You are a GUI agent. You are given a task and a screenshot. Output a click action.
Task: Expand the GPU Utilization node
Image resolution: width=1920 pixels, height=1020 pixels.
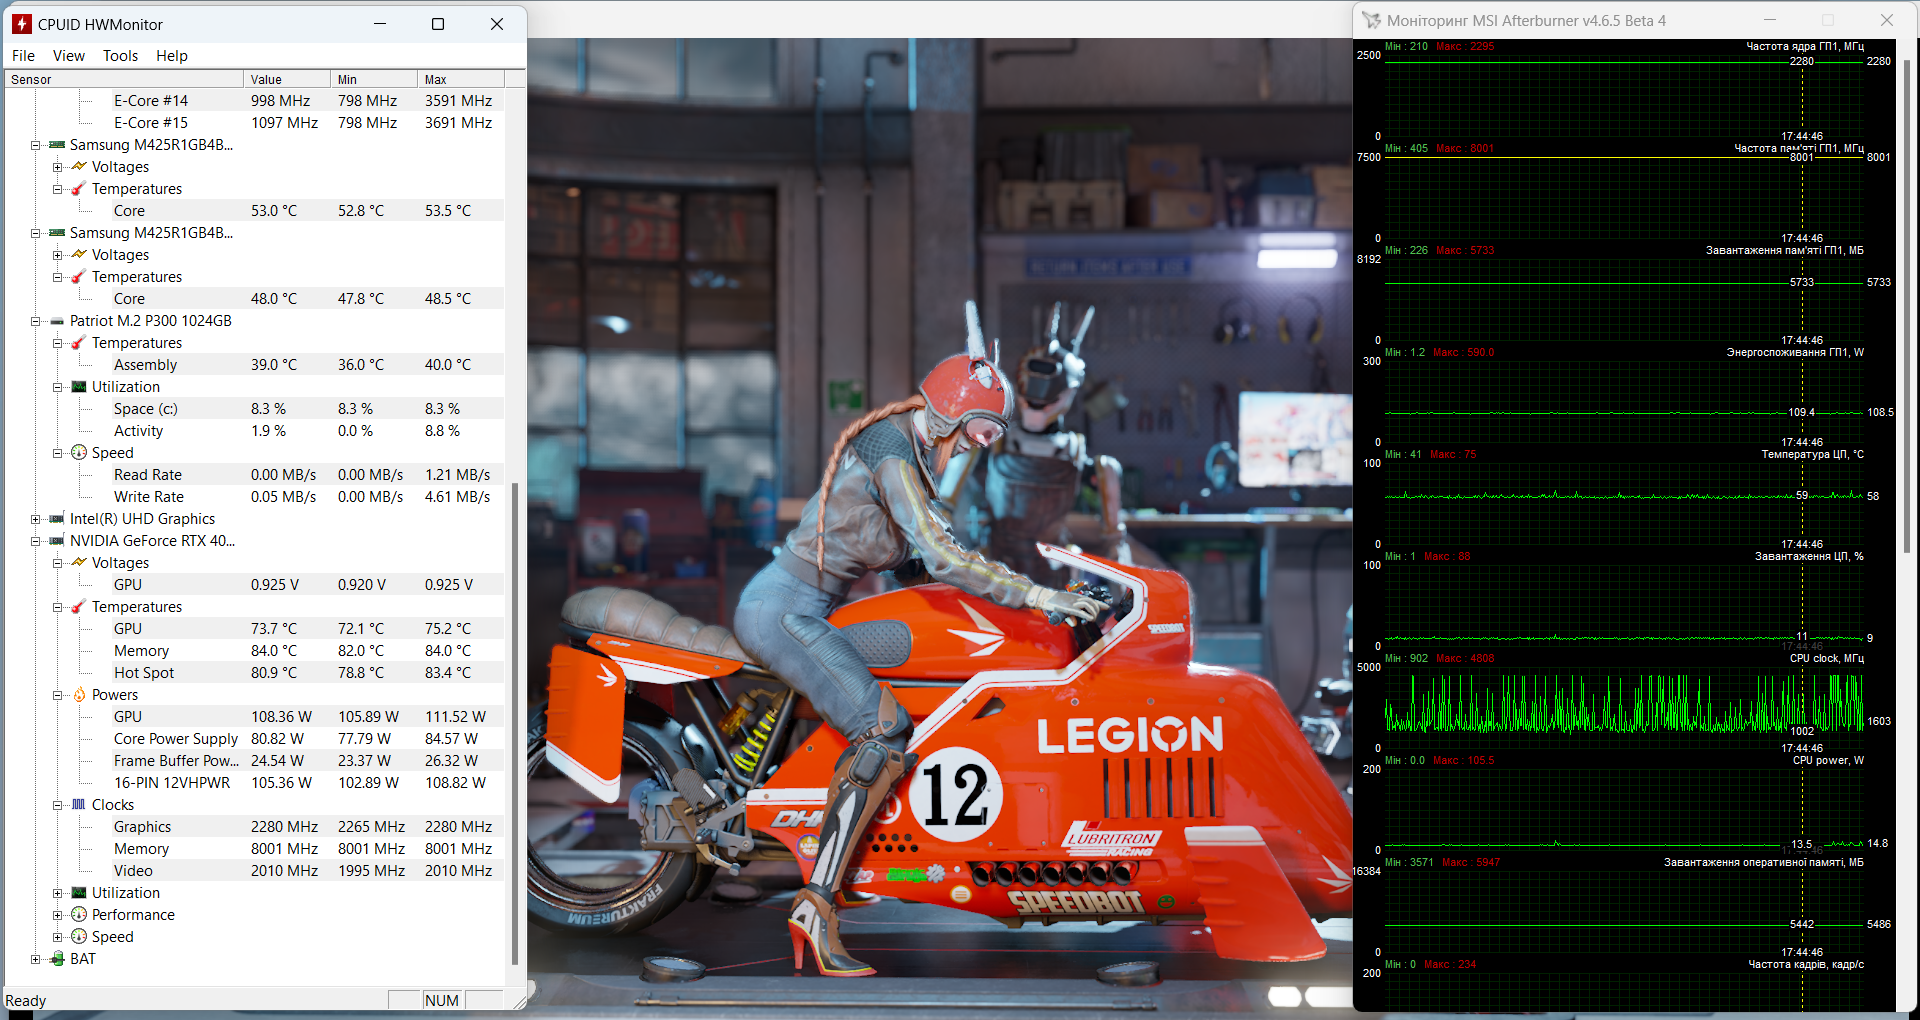57,893
